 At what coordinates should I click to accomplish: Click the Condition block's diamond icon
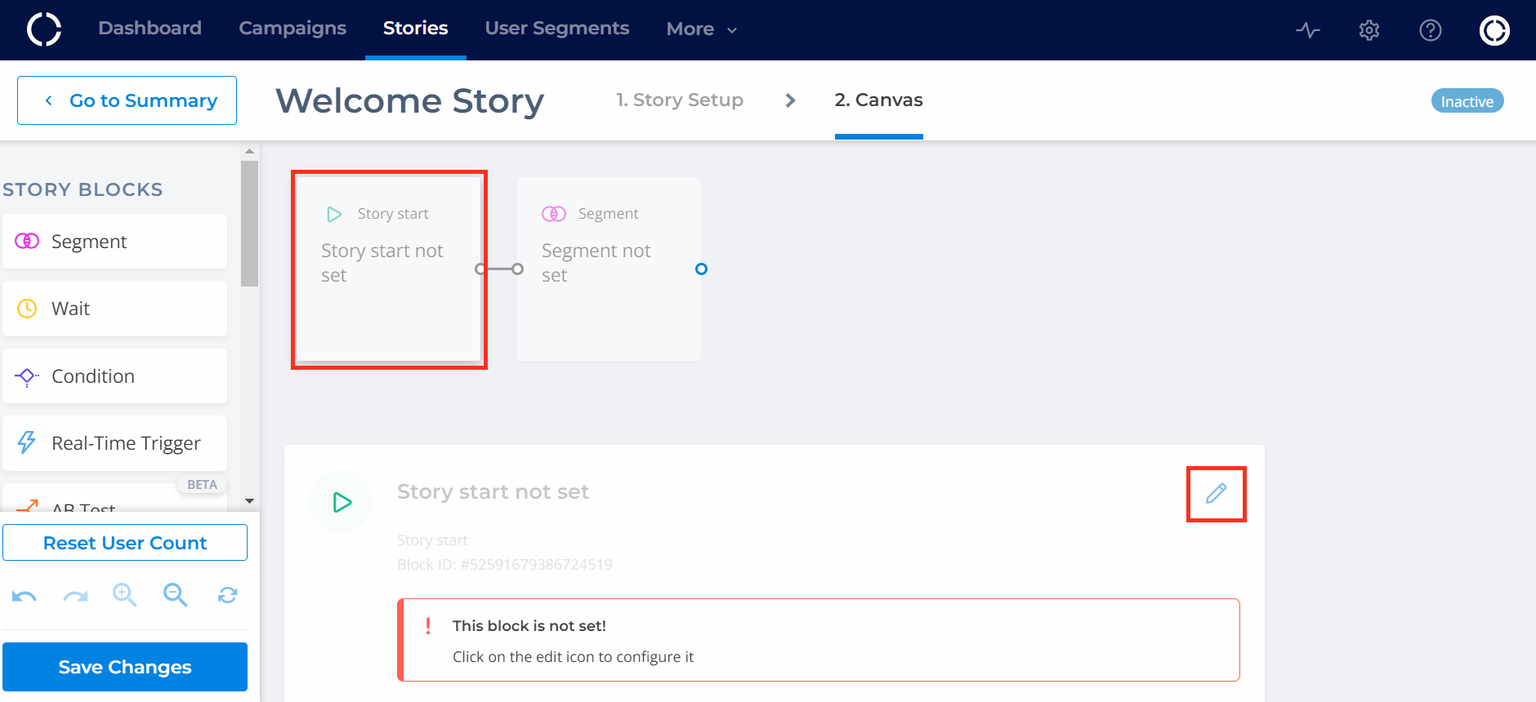[x=27, y=376]
